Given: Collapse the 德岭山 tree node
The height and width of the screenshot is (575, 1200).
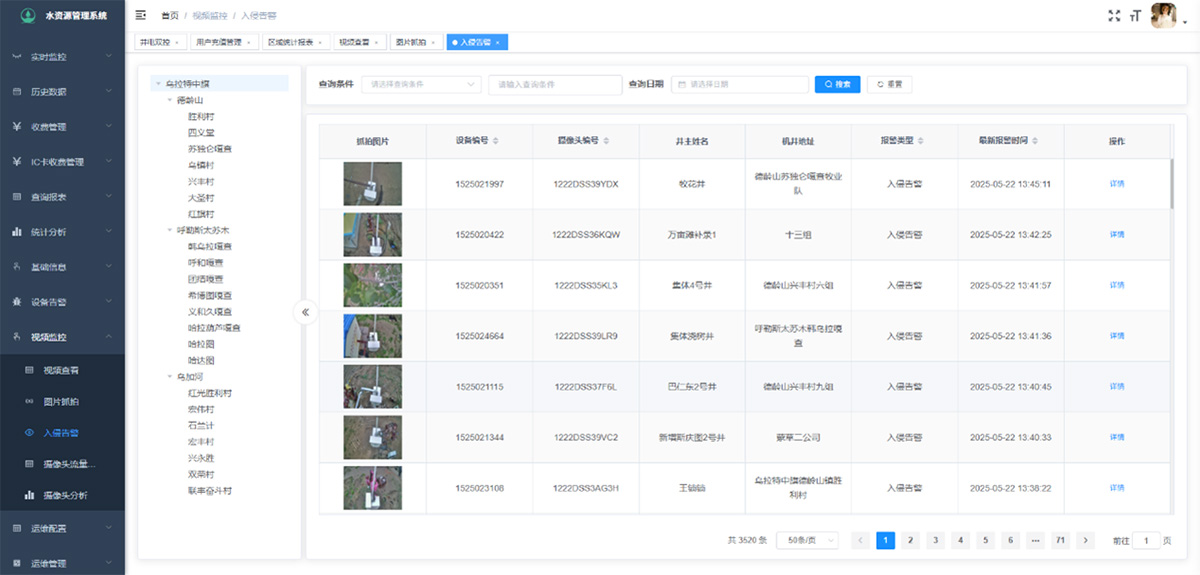Looking at the screenshot, I should [x=170, y=100].
